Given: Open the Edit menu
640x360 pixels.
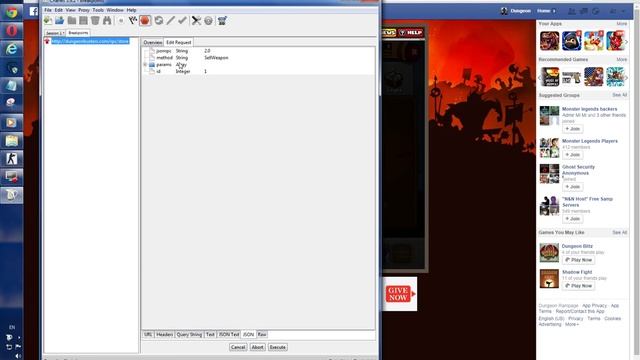Looking at the screenshot, I should [59, 10].
